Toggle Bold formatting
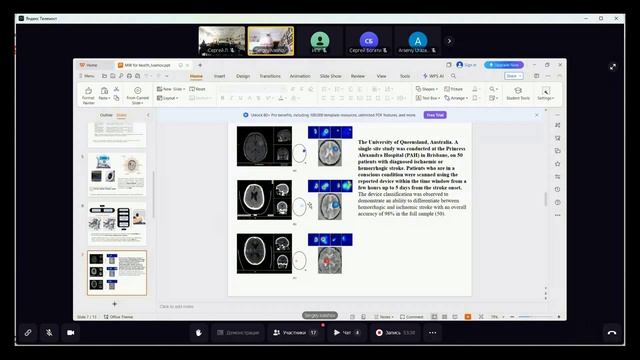 tap(222, 98)
